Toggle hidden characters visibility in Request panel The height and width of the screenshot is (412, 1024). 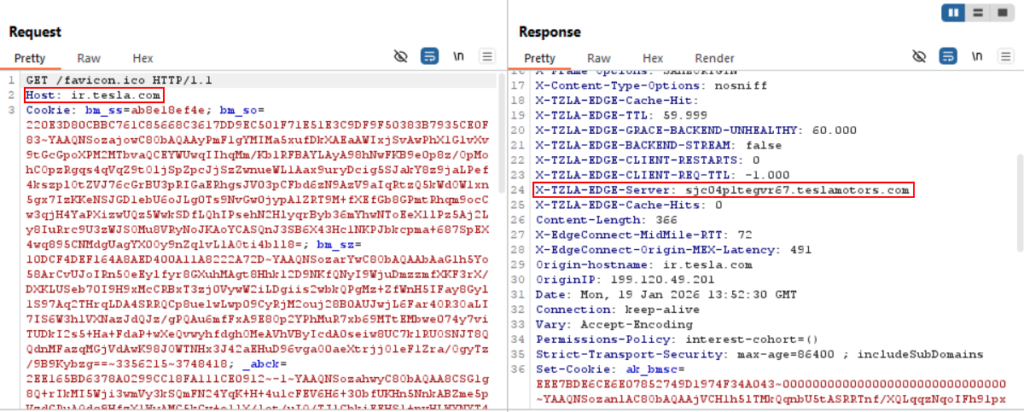click(x=402, y=56)
